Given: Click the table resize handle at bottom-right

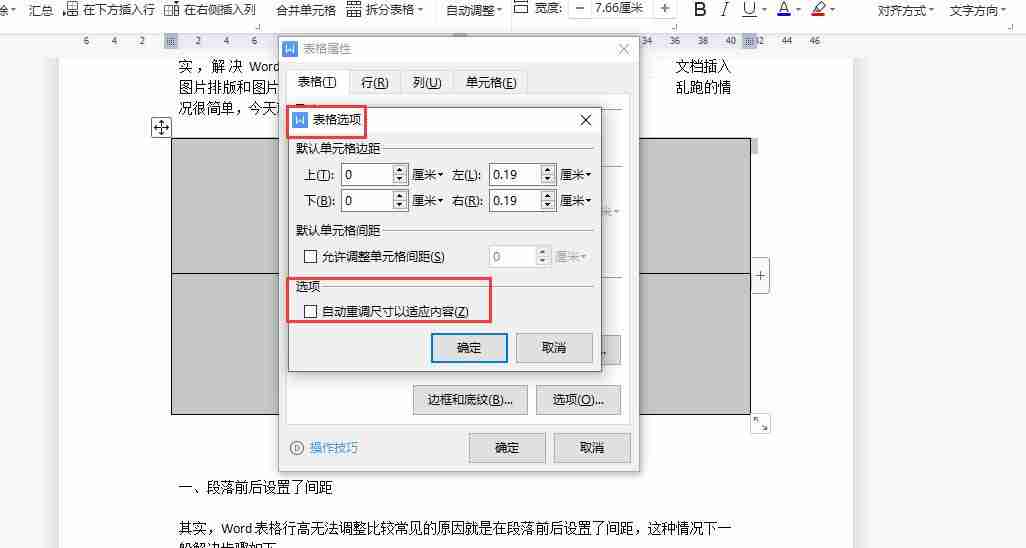Looking at the screenshot, I should [x=760, y=424].
